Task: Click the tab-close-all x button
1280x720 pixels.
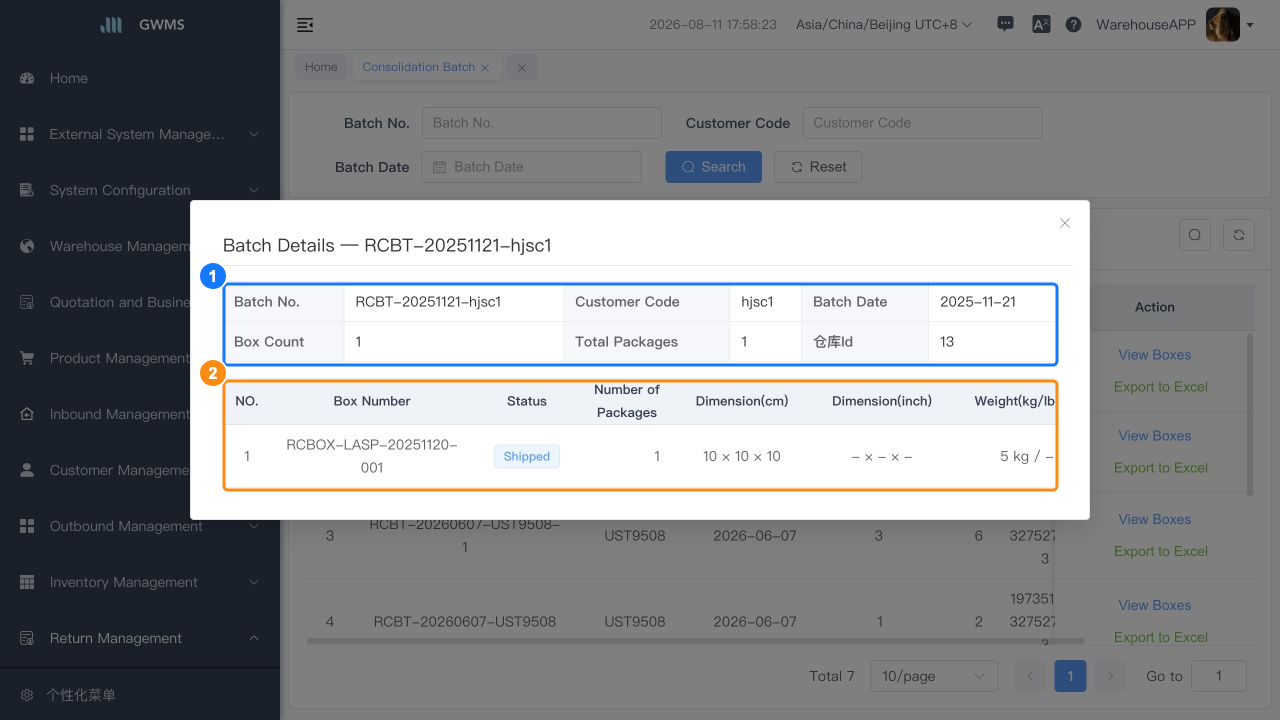Action: click(522, 67)
